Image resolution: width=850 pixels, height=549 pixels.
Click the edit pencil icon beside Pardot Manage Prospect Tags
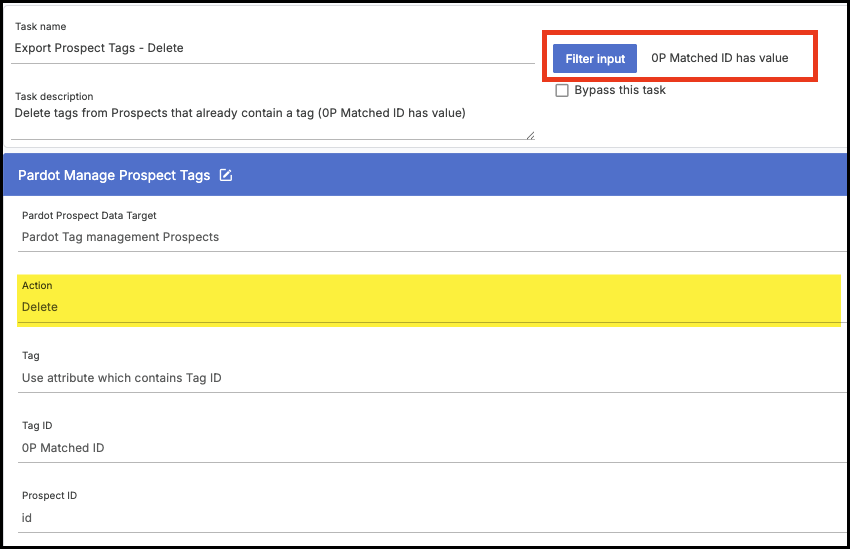coord(226,175)
